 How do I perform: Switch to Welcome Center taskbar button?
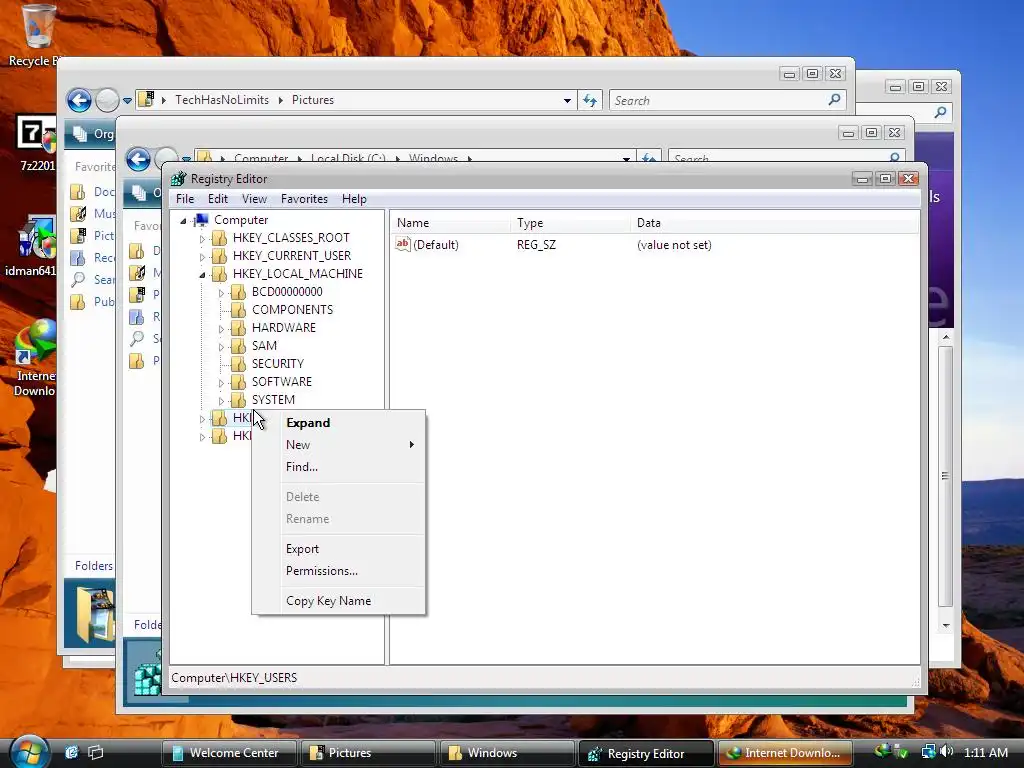click(229, 753)
